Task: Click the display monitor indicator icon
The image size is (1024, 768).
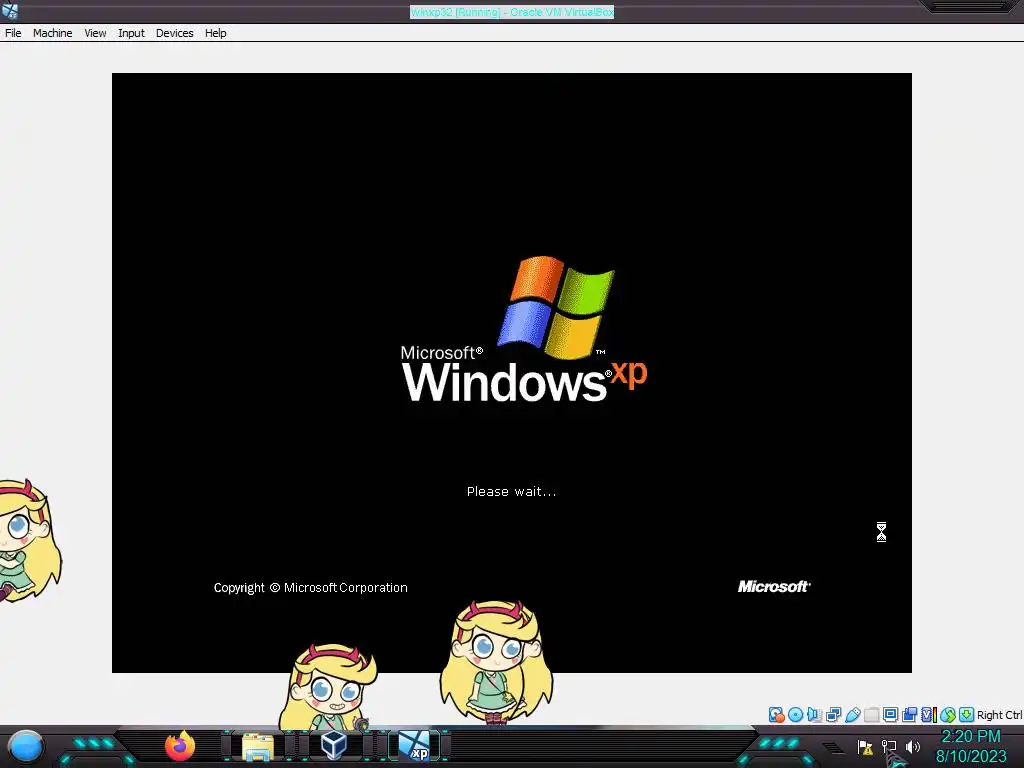Action: click(x=890, y=714)
